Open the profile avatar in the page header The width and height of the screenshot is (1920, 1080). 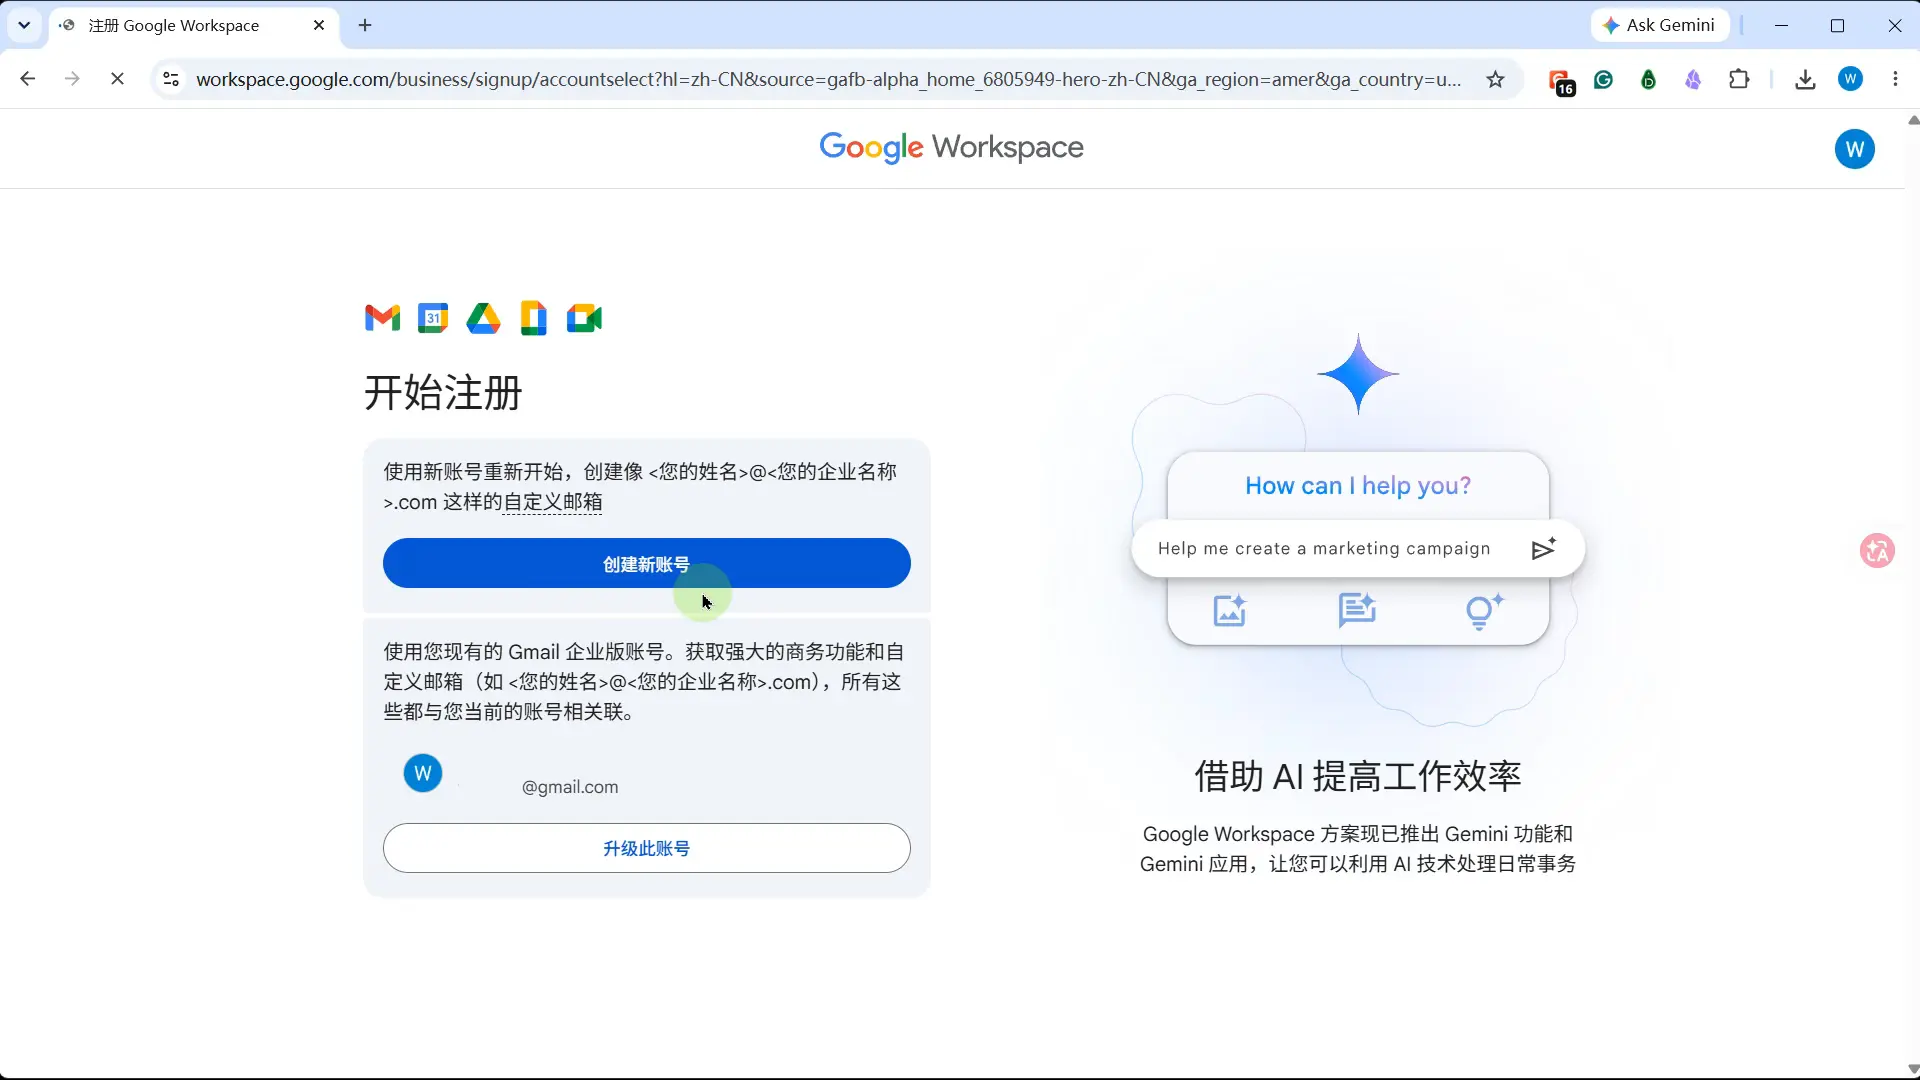tap(1855, 149)
